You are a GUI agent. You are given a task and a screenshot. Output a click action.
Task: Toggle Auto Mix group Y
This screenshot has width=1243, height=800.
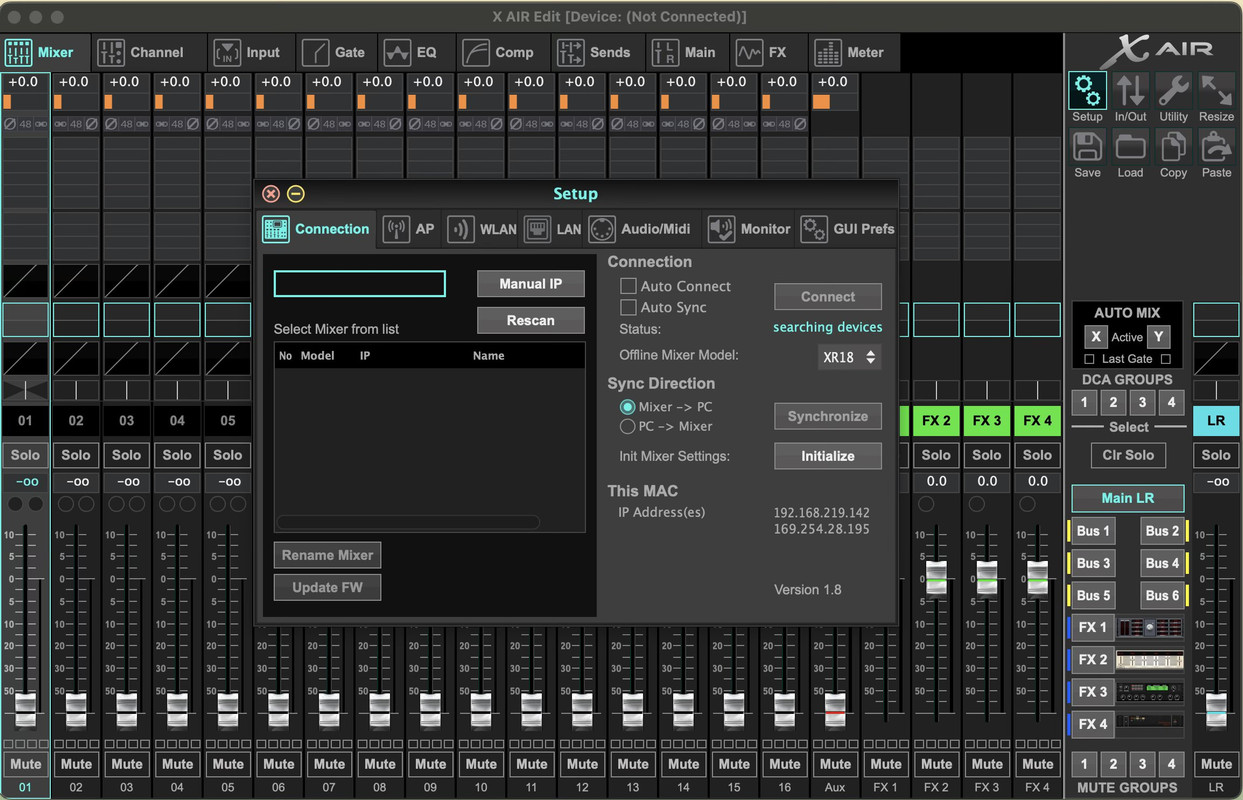click(1158, 337)
